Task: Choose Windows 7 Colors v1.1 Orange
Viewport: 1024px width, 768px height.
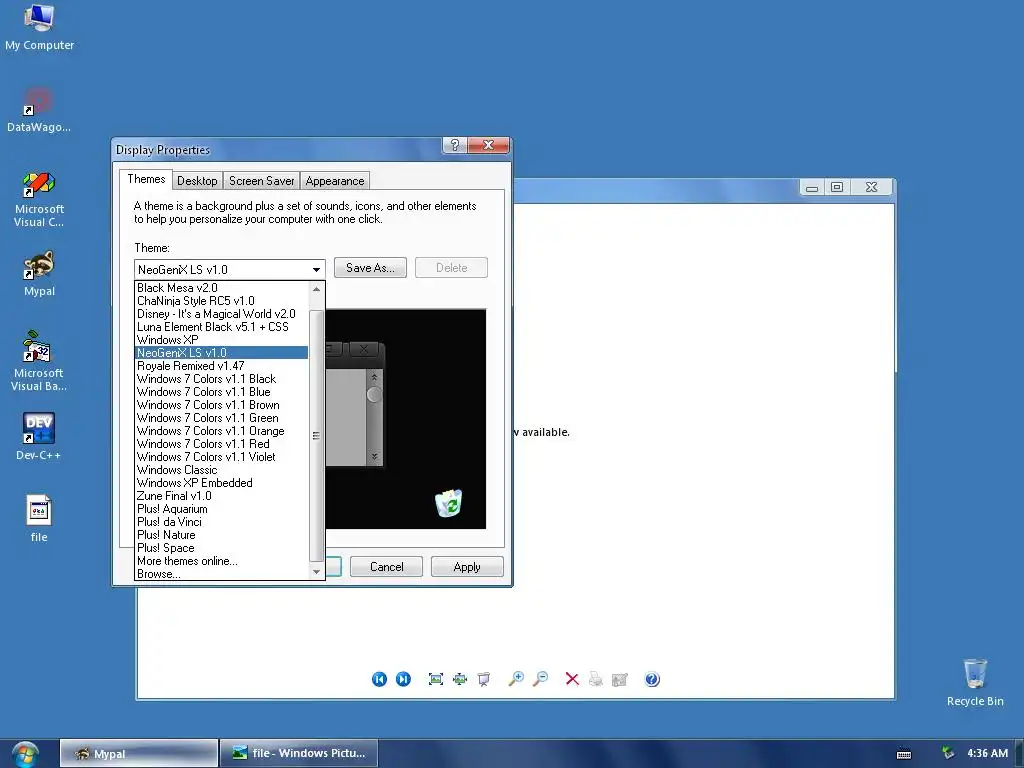Action: [x=221, y=431]
